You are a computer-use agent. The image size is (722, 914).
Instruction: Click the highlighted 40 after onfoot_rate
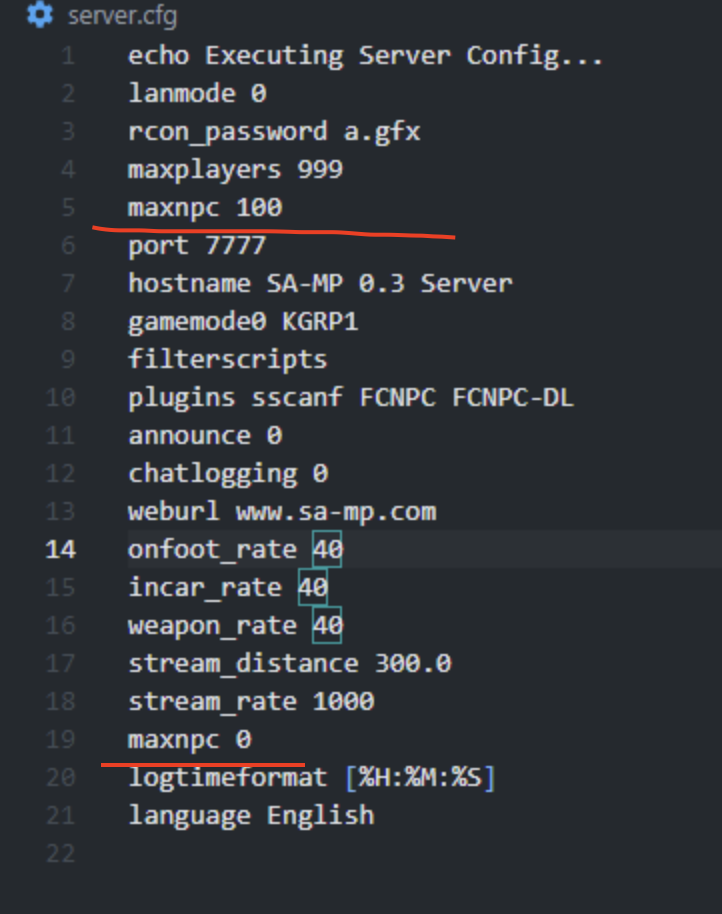click(x=325, y=549)
